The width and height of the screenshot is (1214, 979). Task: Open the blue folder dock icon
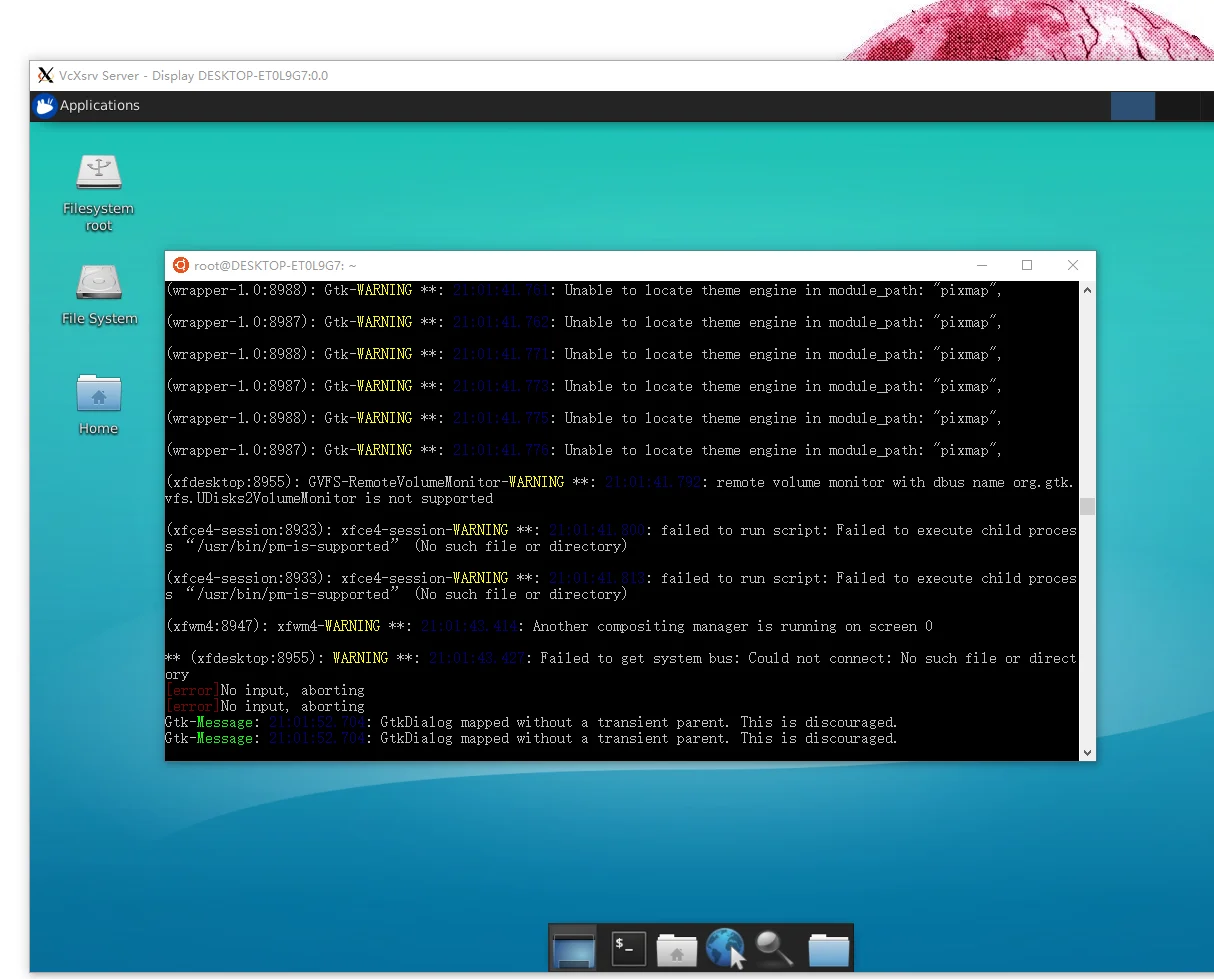[x=828, y=949]
